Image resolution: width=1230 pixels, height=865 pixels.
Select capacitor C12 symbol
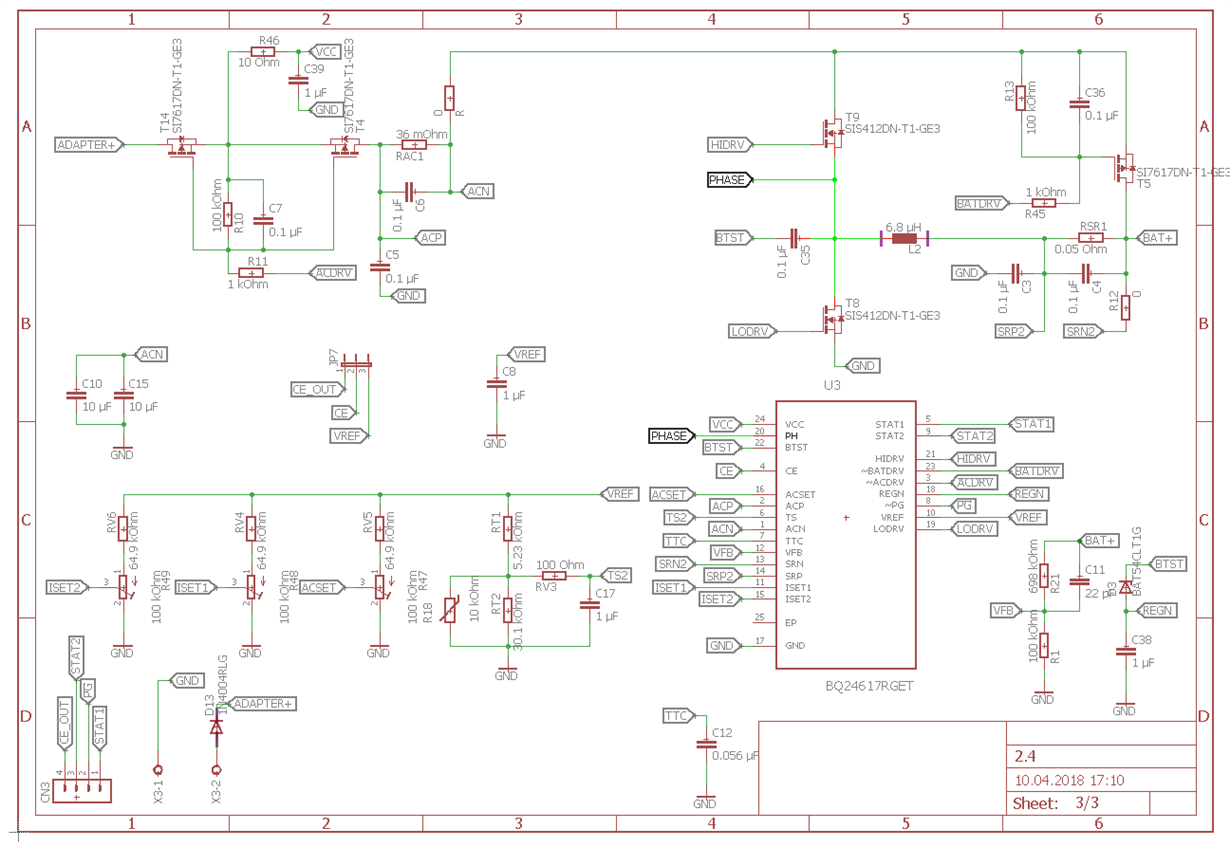click(705, 744)
